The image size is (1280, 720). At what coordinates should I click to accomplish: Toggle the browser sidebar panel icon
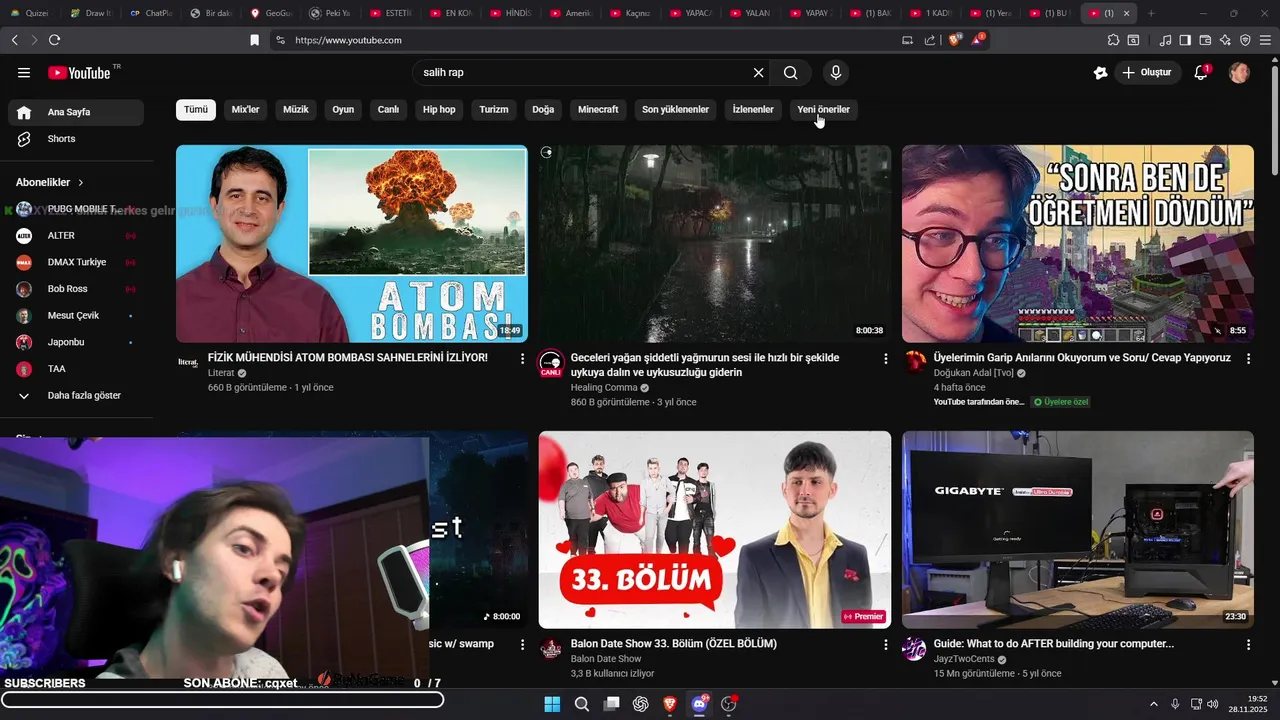tap(1185, 40)
